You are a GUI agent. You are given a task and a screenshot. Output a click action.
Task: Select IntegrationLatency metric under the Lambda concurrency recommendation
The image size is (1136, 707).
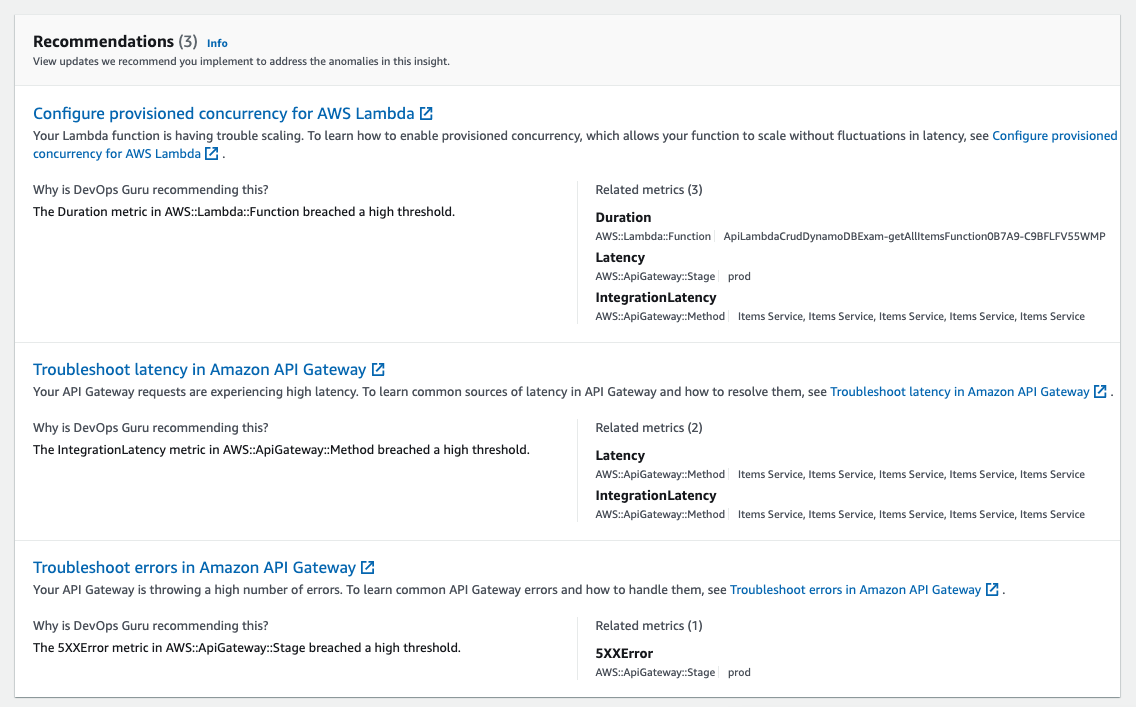tap(656, 297)
